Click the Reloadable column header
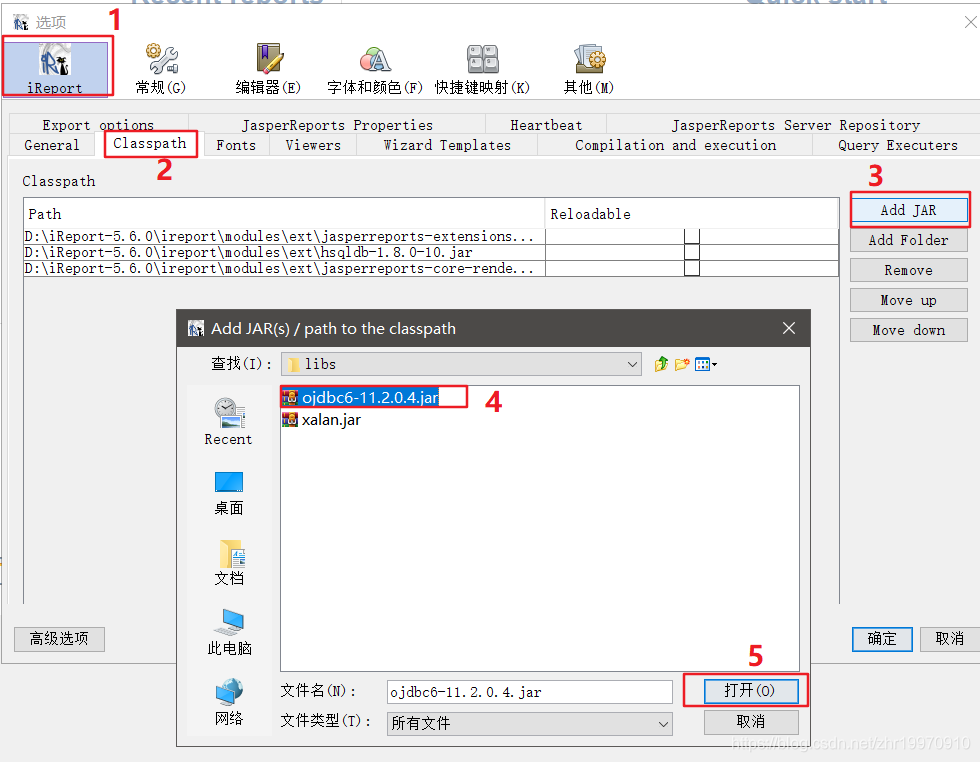Image resolution: width=980 pixels, height=762 pixels. pyautogui.click(x=691, y=214)
